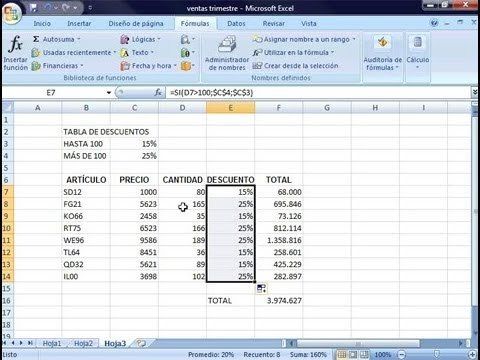This screenshot has height=360, width=480.
Task: Open the lookup and reference functions icon beside Lógicas
Action: coord(187,40)
